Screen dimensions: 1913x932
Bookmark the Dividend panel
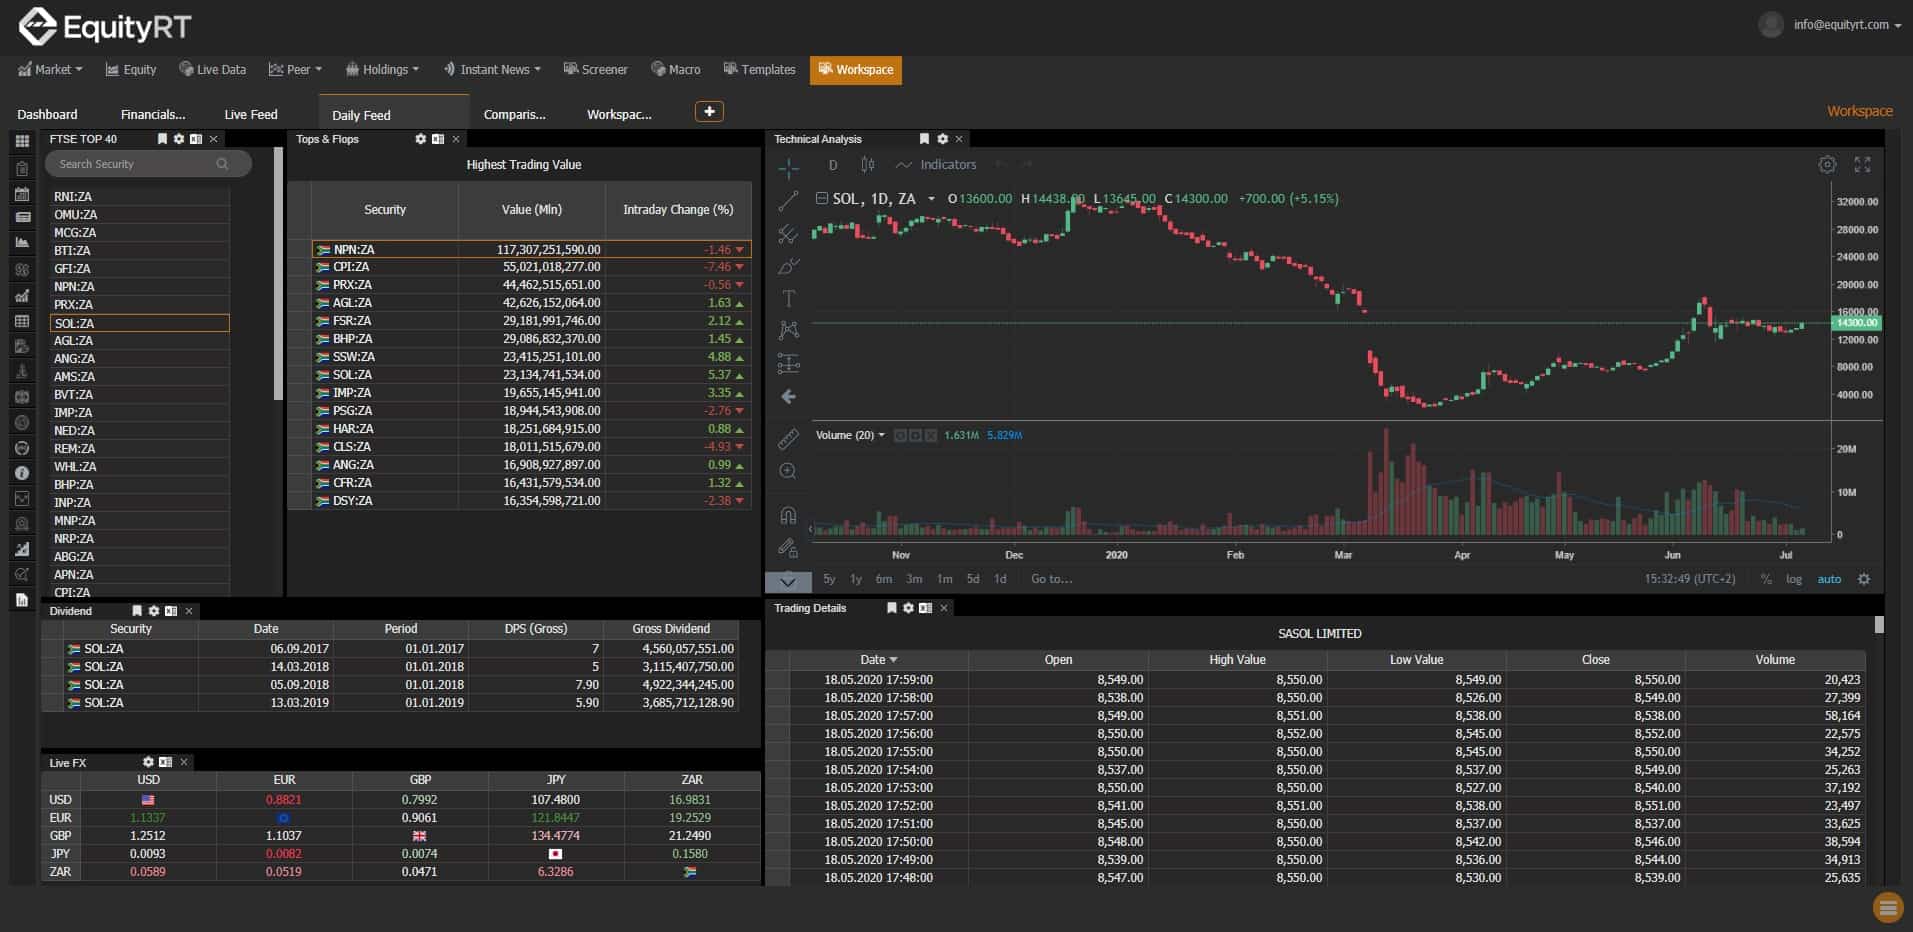[x=137, y=611]
